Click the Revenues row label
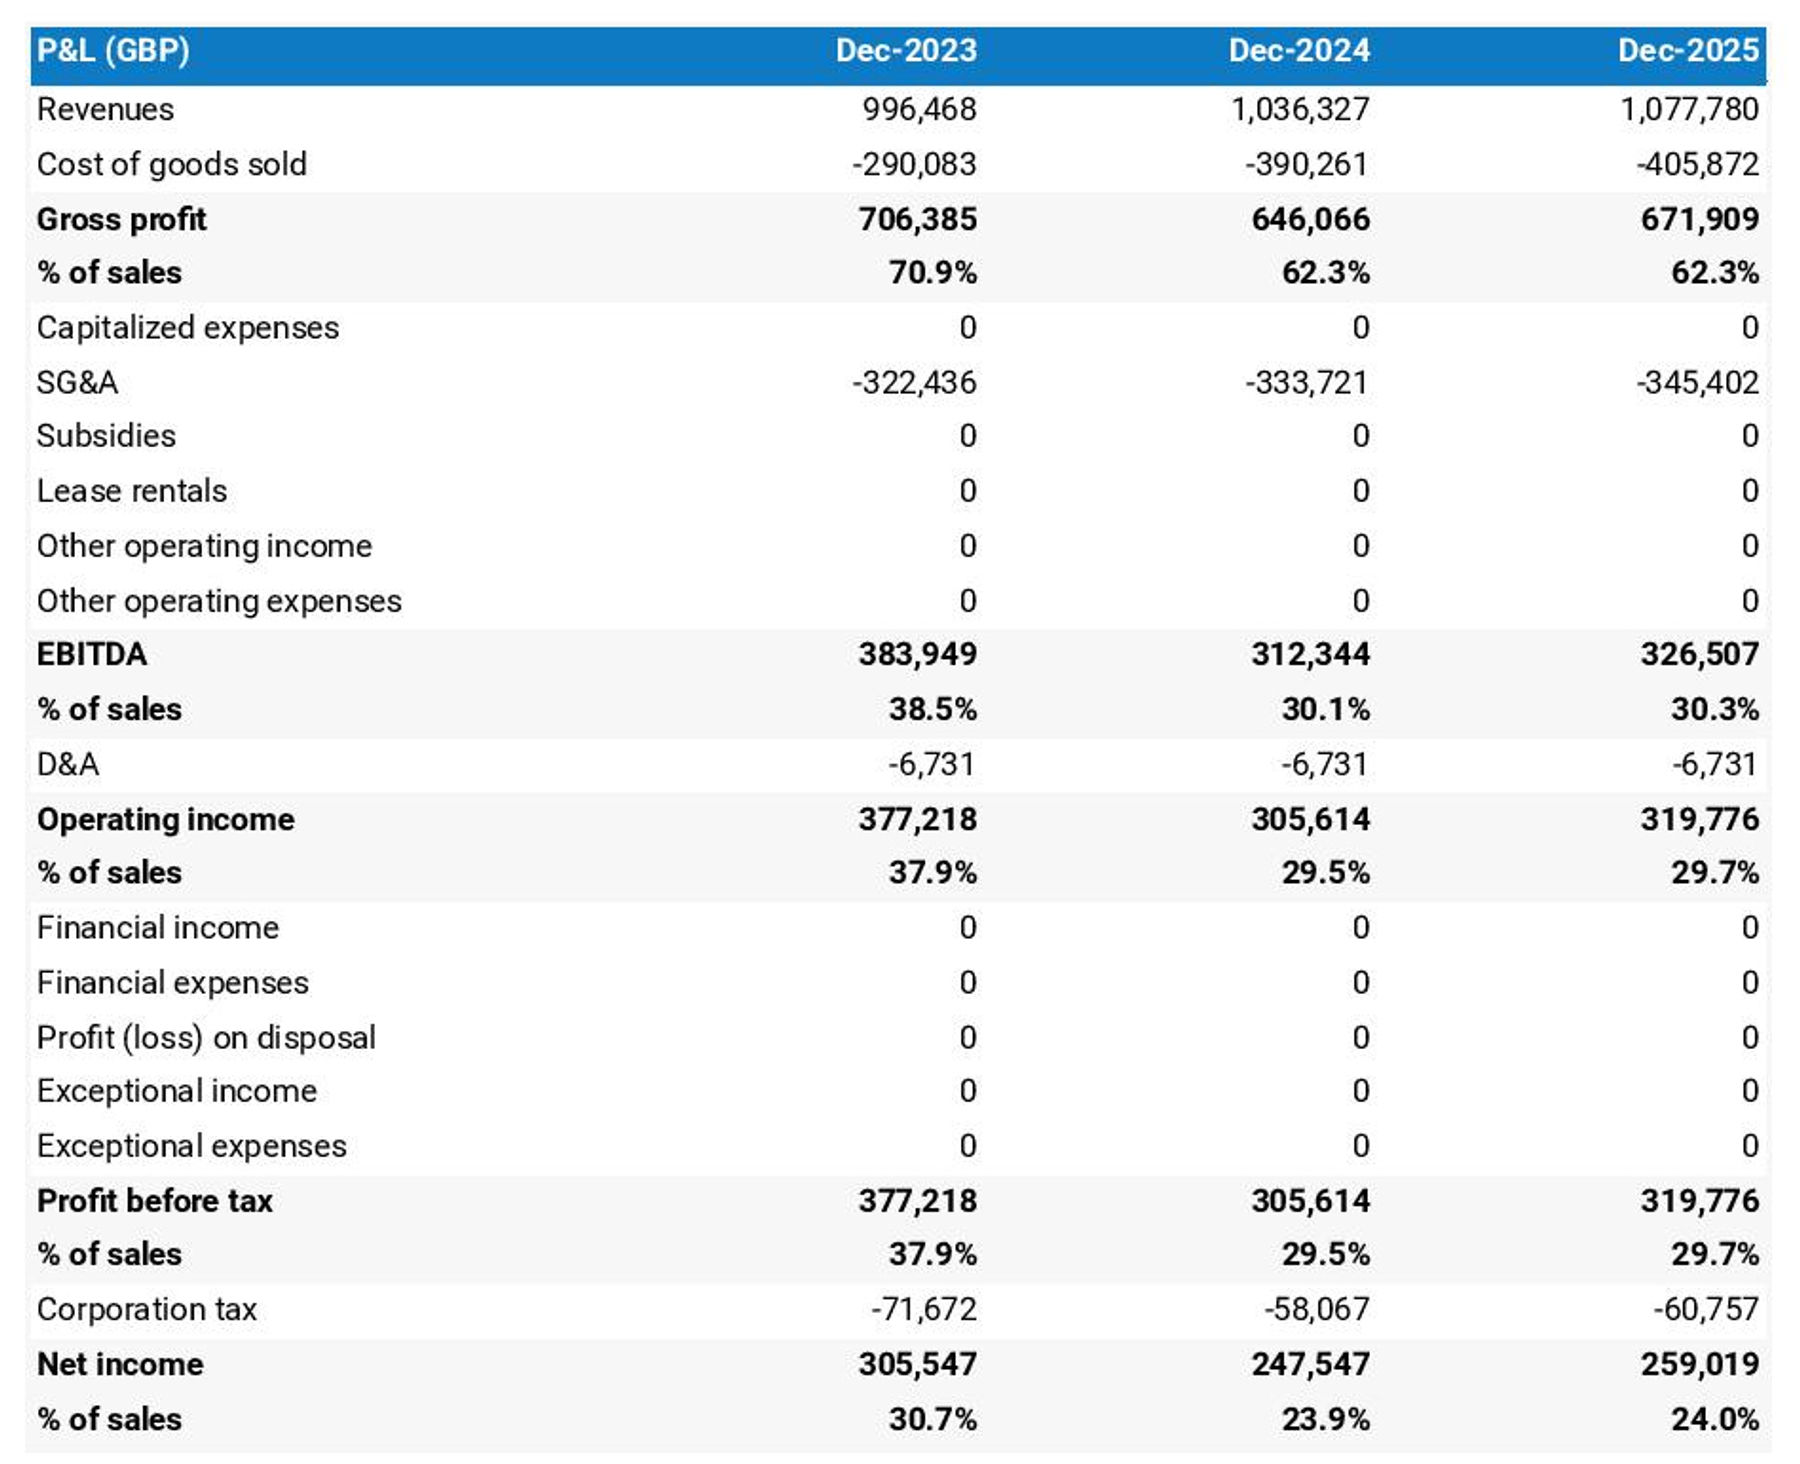The width and height of the screenshot is (1800, 1464). [x=105, y=109]
